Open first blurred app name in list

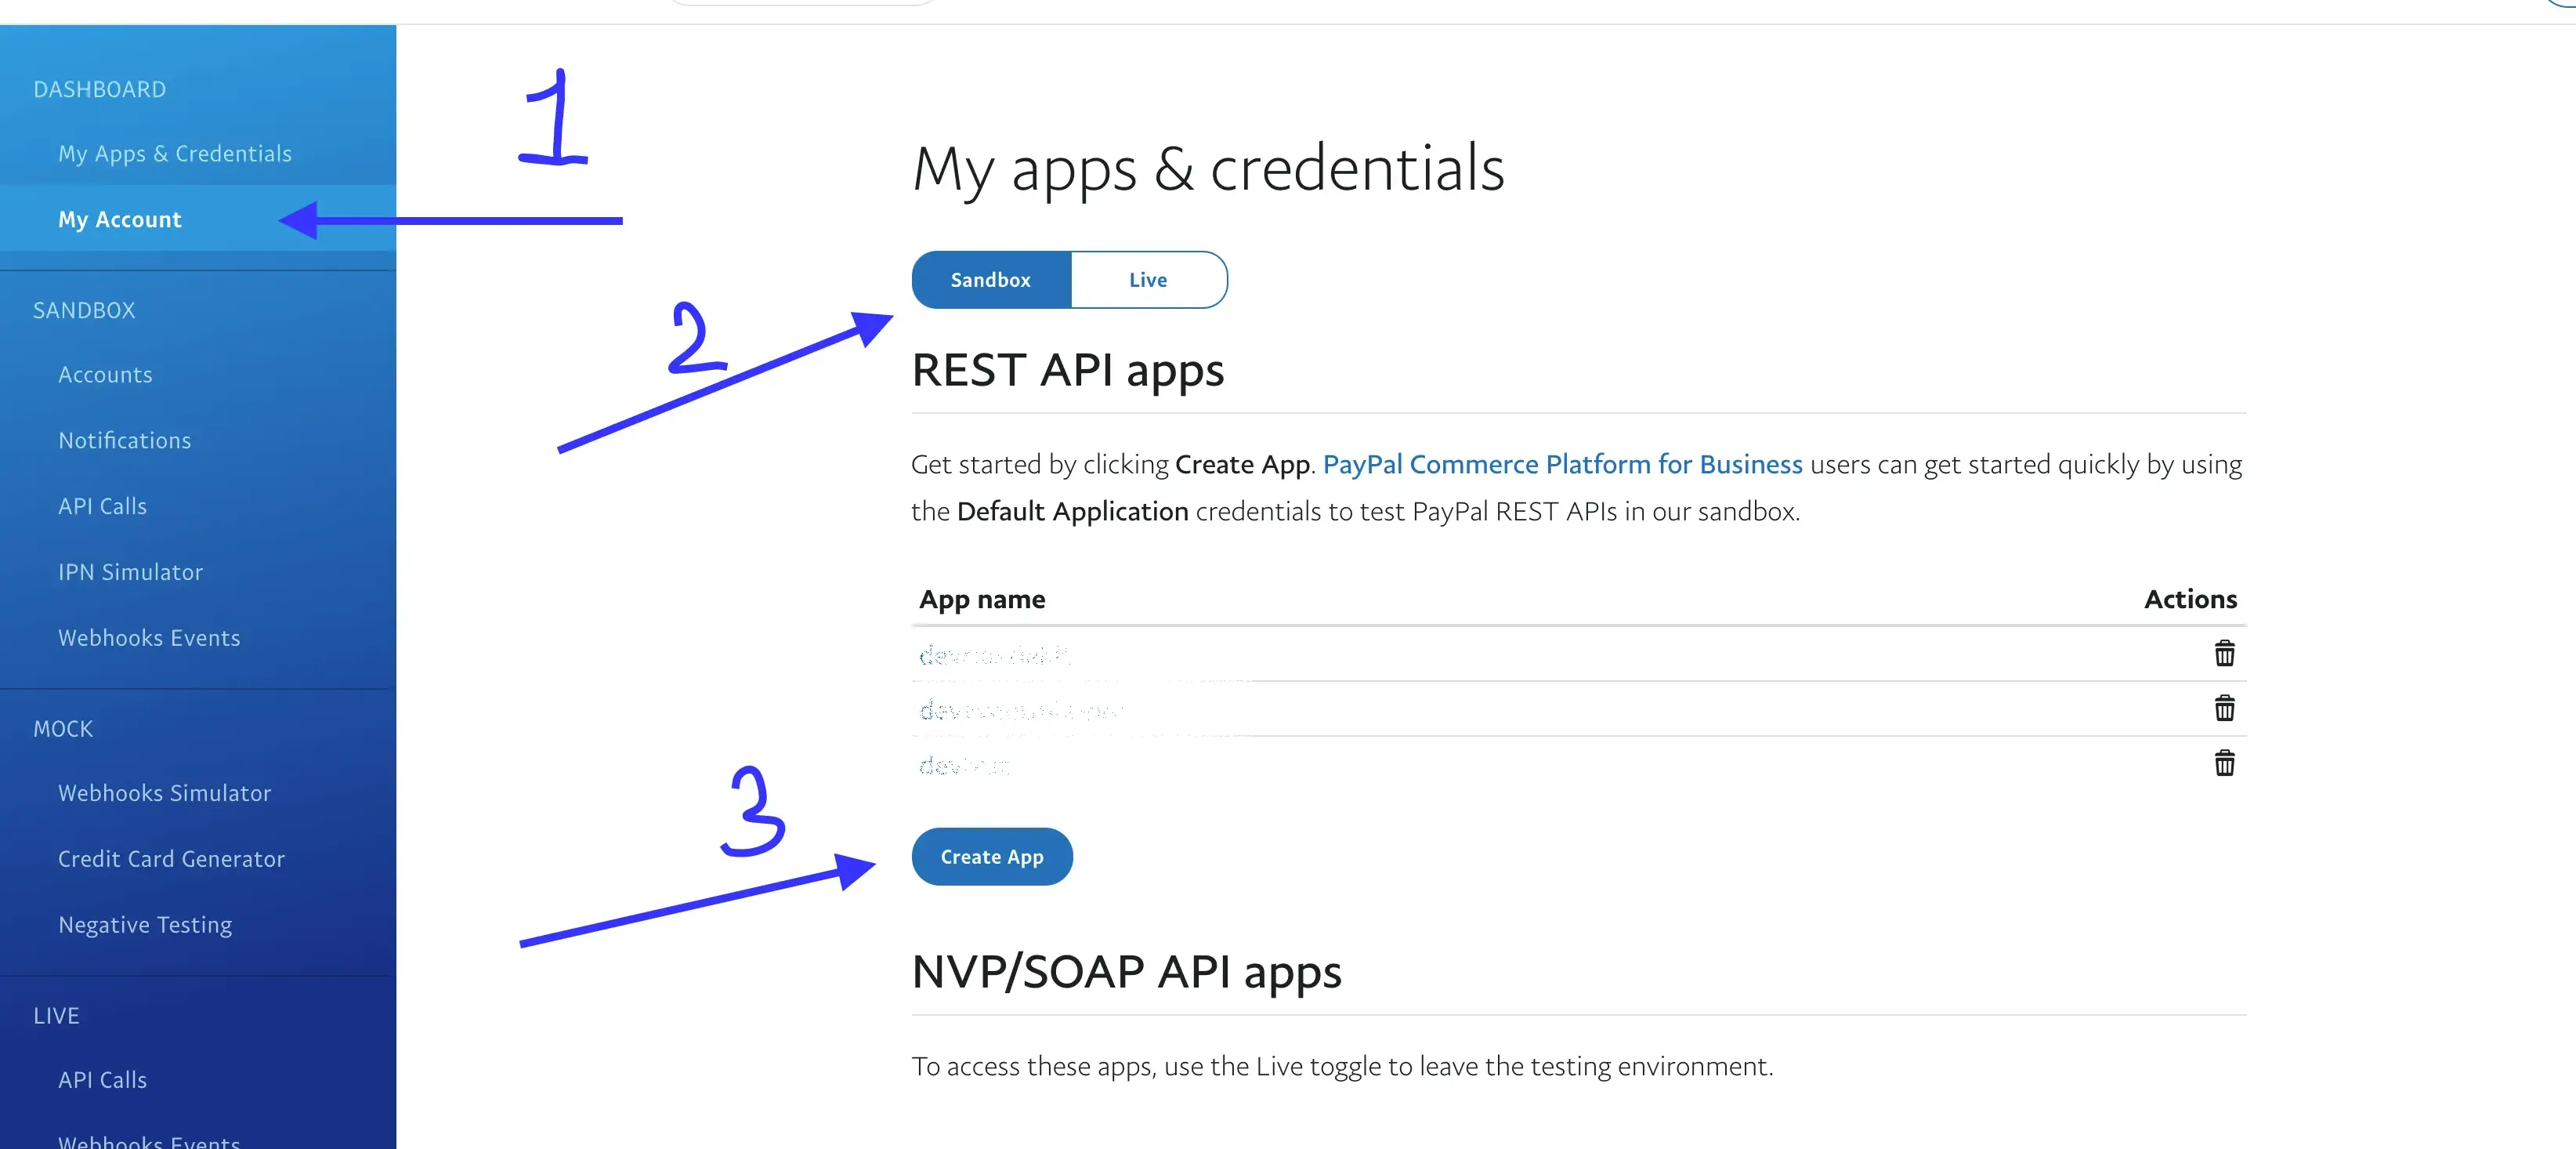click(994, 656)
